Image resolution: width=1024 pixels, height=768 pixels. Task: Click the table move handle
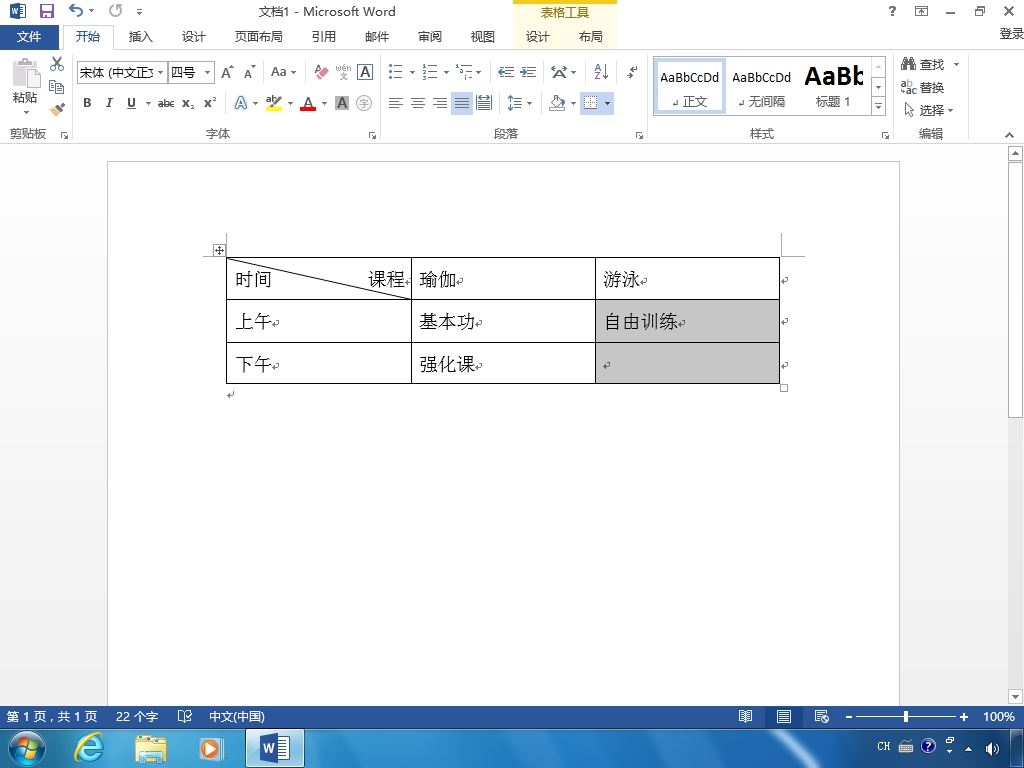point(219,250)
